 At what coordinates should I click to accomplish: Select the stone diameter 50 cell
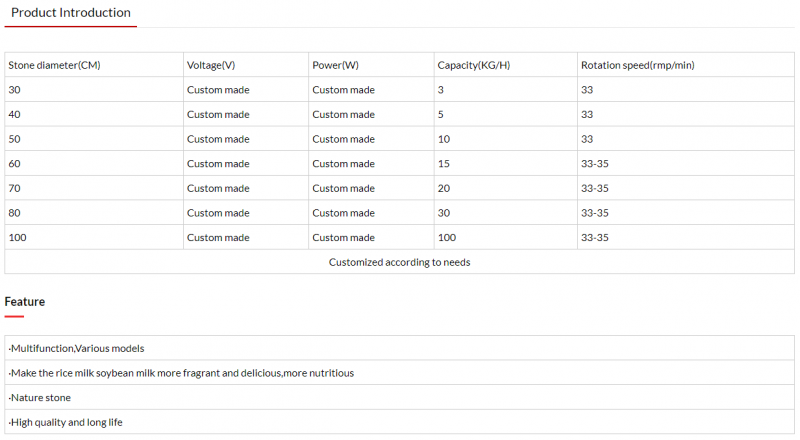click(14, 139)
